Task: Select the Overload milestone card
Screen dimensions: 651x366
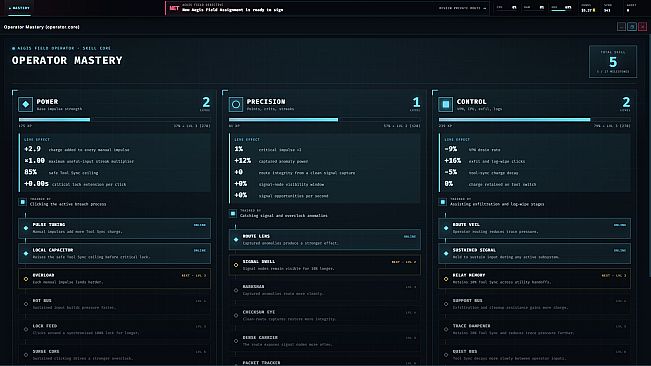Action: 114,279
